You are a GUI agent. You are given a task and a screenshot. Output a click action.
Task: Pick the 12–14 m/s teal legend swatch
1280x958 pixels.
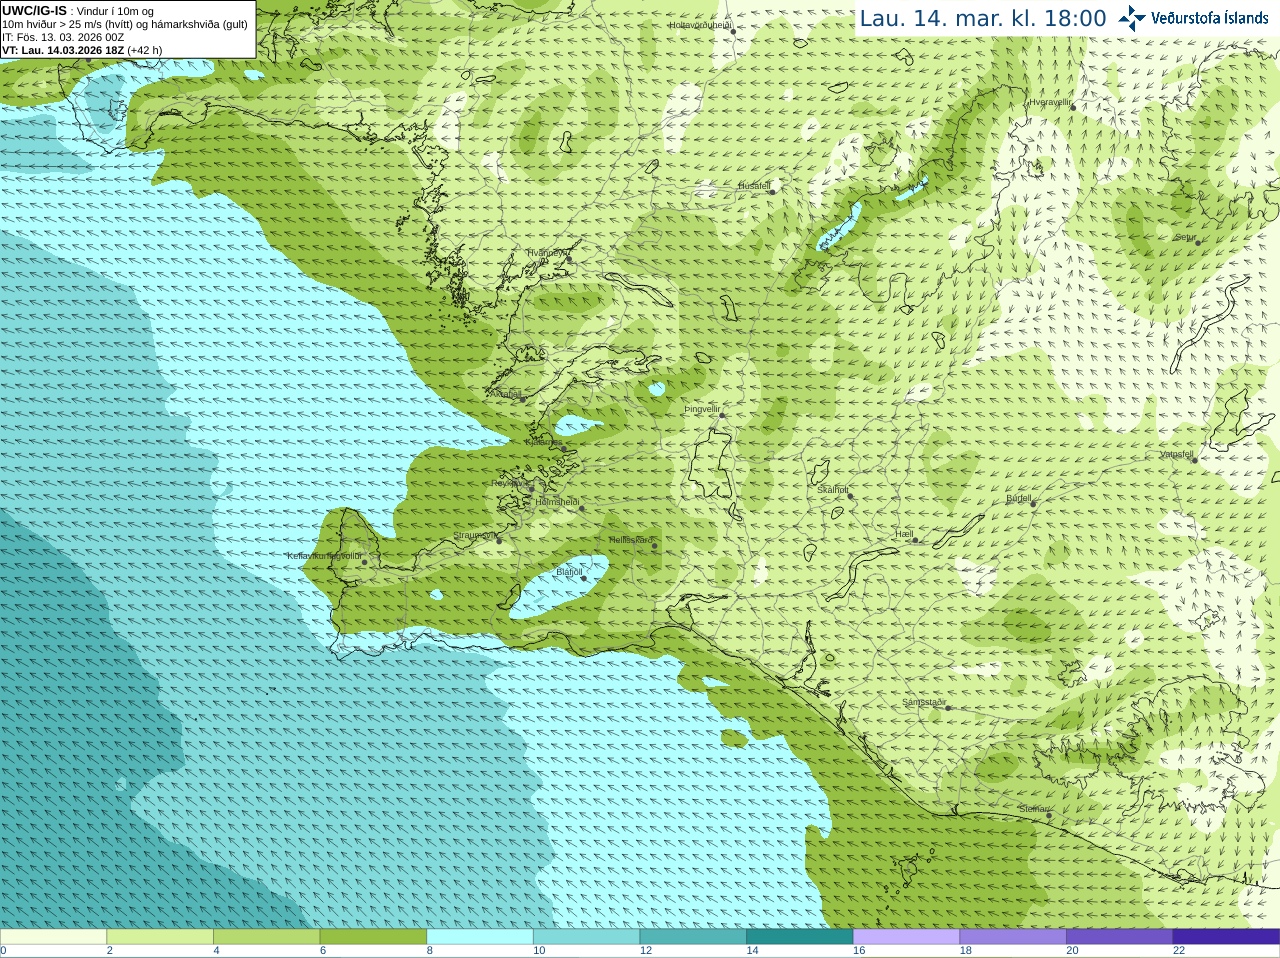tap(693, 937)
